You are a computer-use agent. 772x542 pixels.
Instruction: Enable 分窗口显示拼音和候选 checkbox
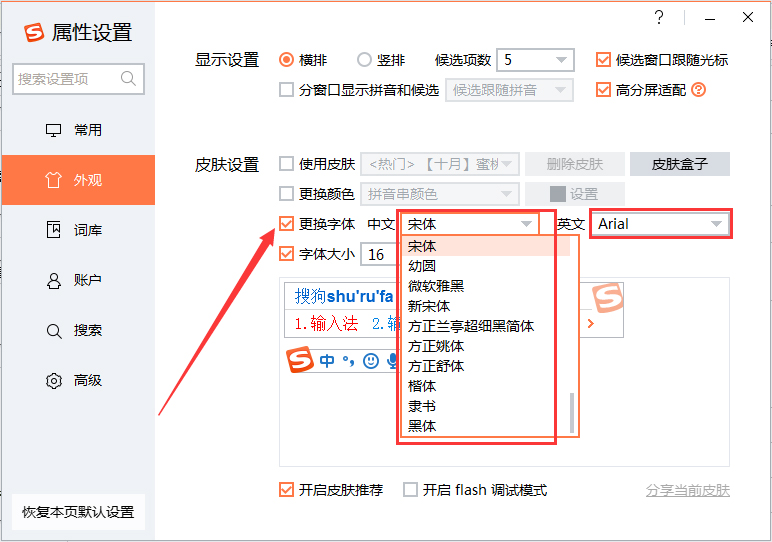click(286, 90)
